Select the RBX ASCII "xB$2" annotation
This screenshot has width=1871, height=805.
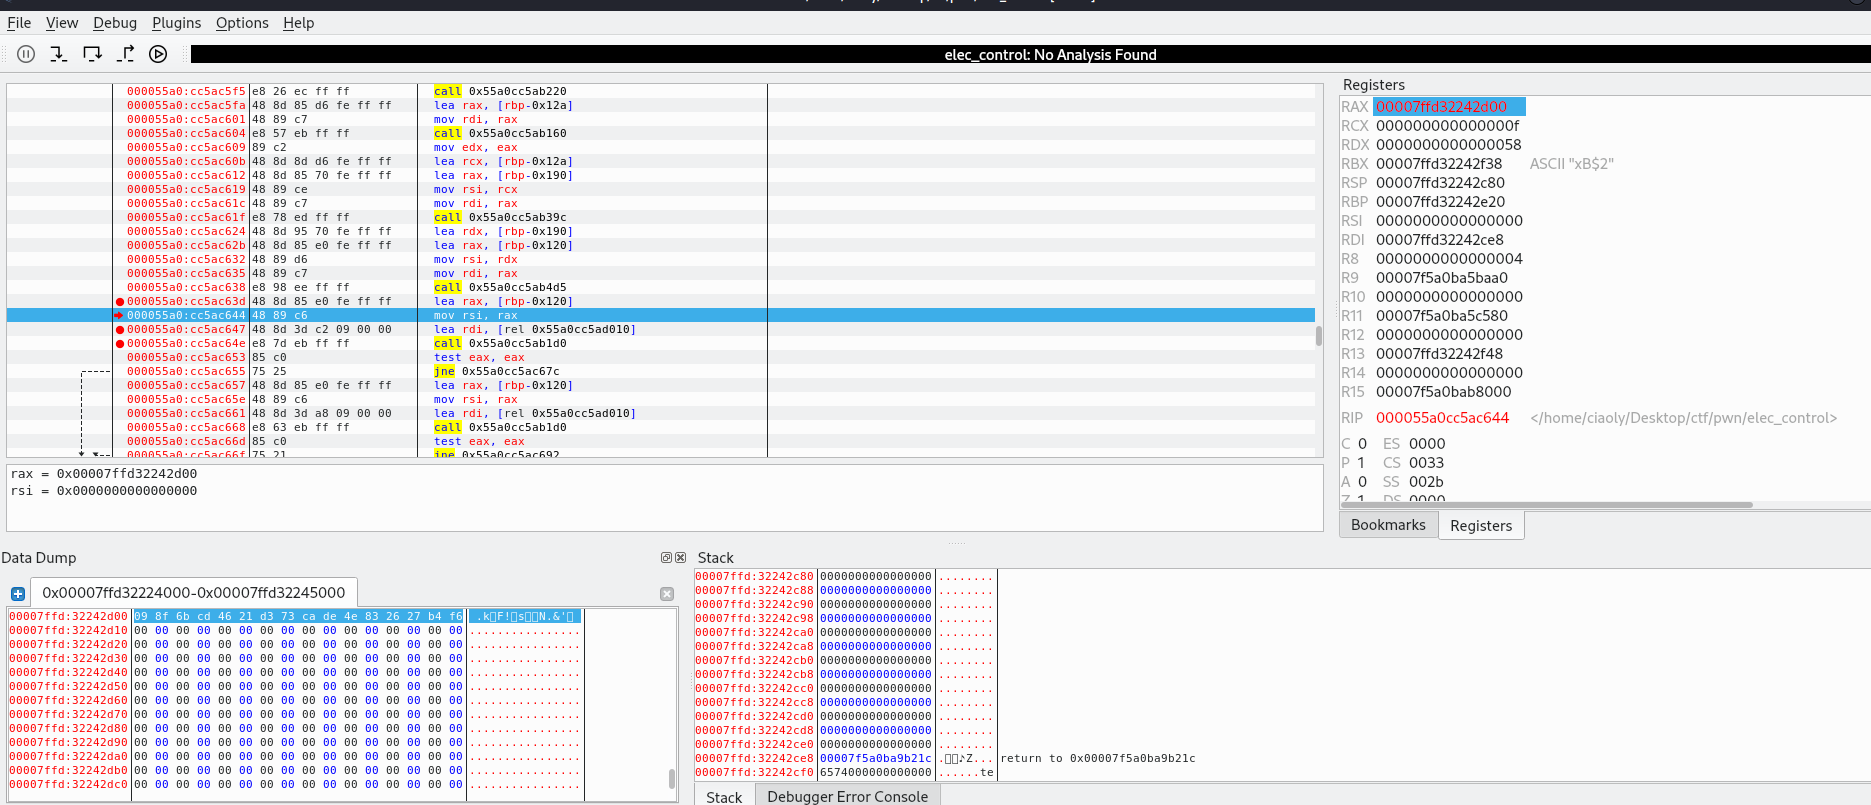click(1571, 163)
